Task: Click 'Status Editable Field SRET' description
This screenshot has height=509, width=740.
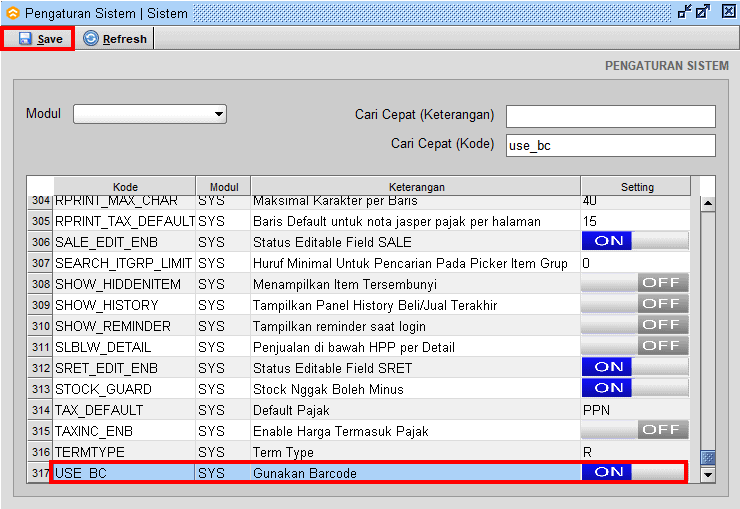Action: pyautogui.click(x=333, y=368)
